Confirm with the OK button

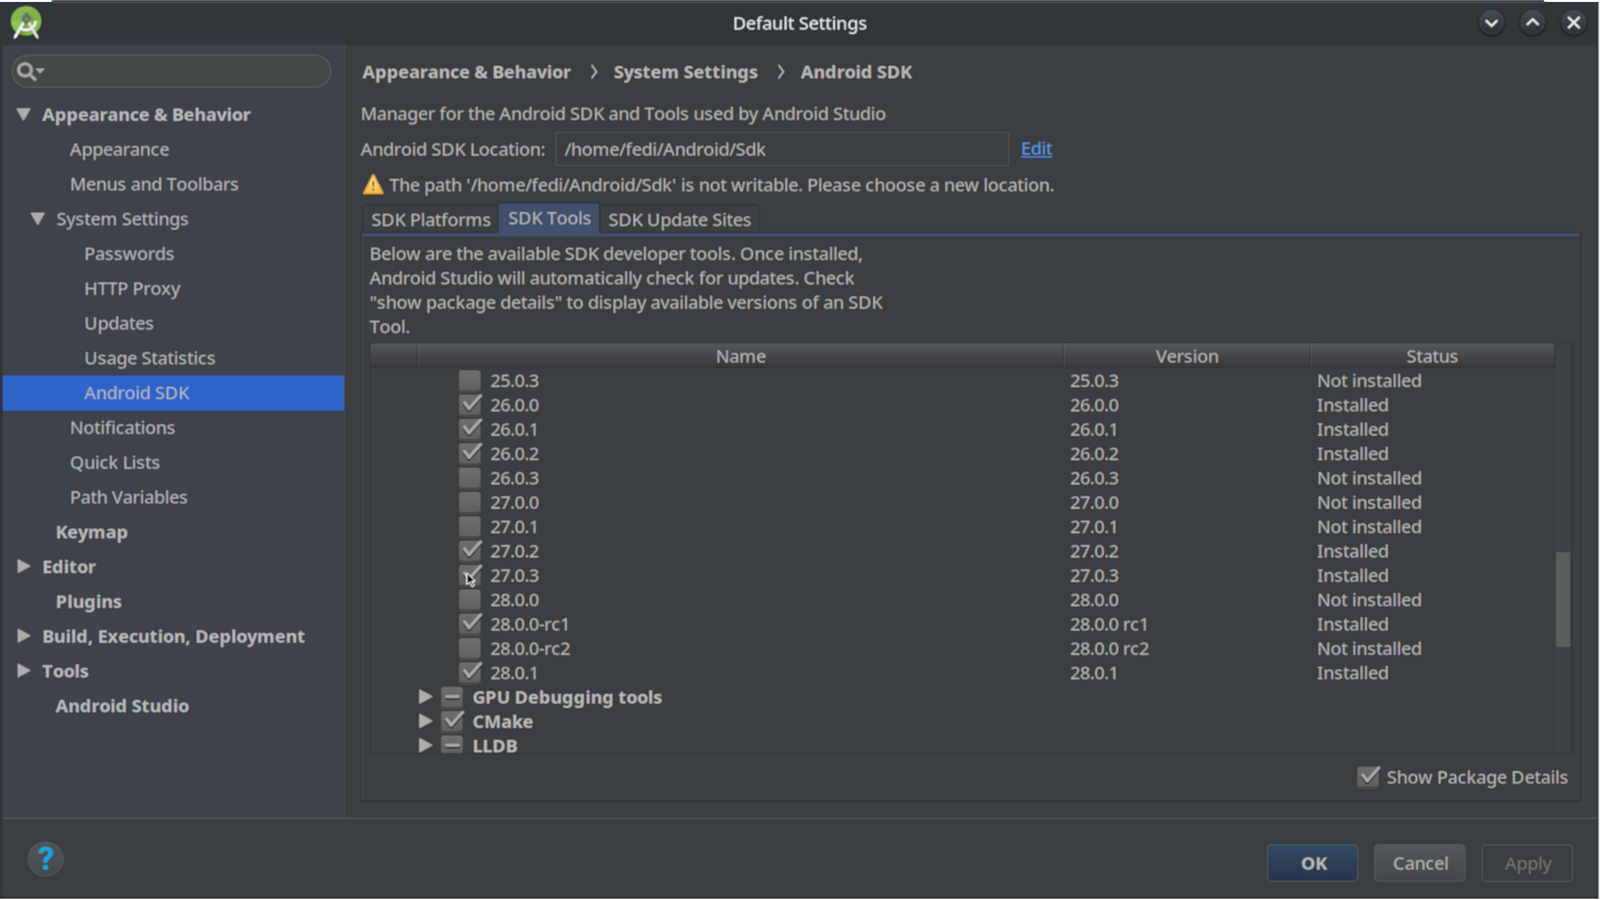click(1312, 863)
